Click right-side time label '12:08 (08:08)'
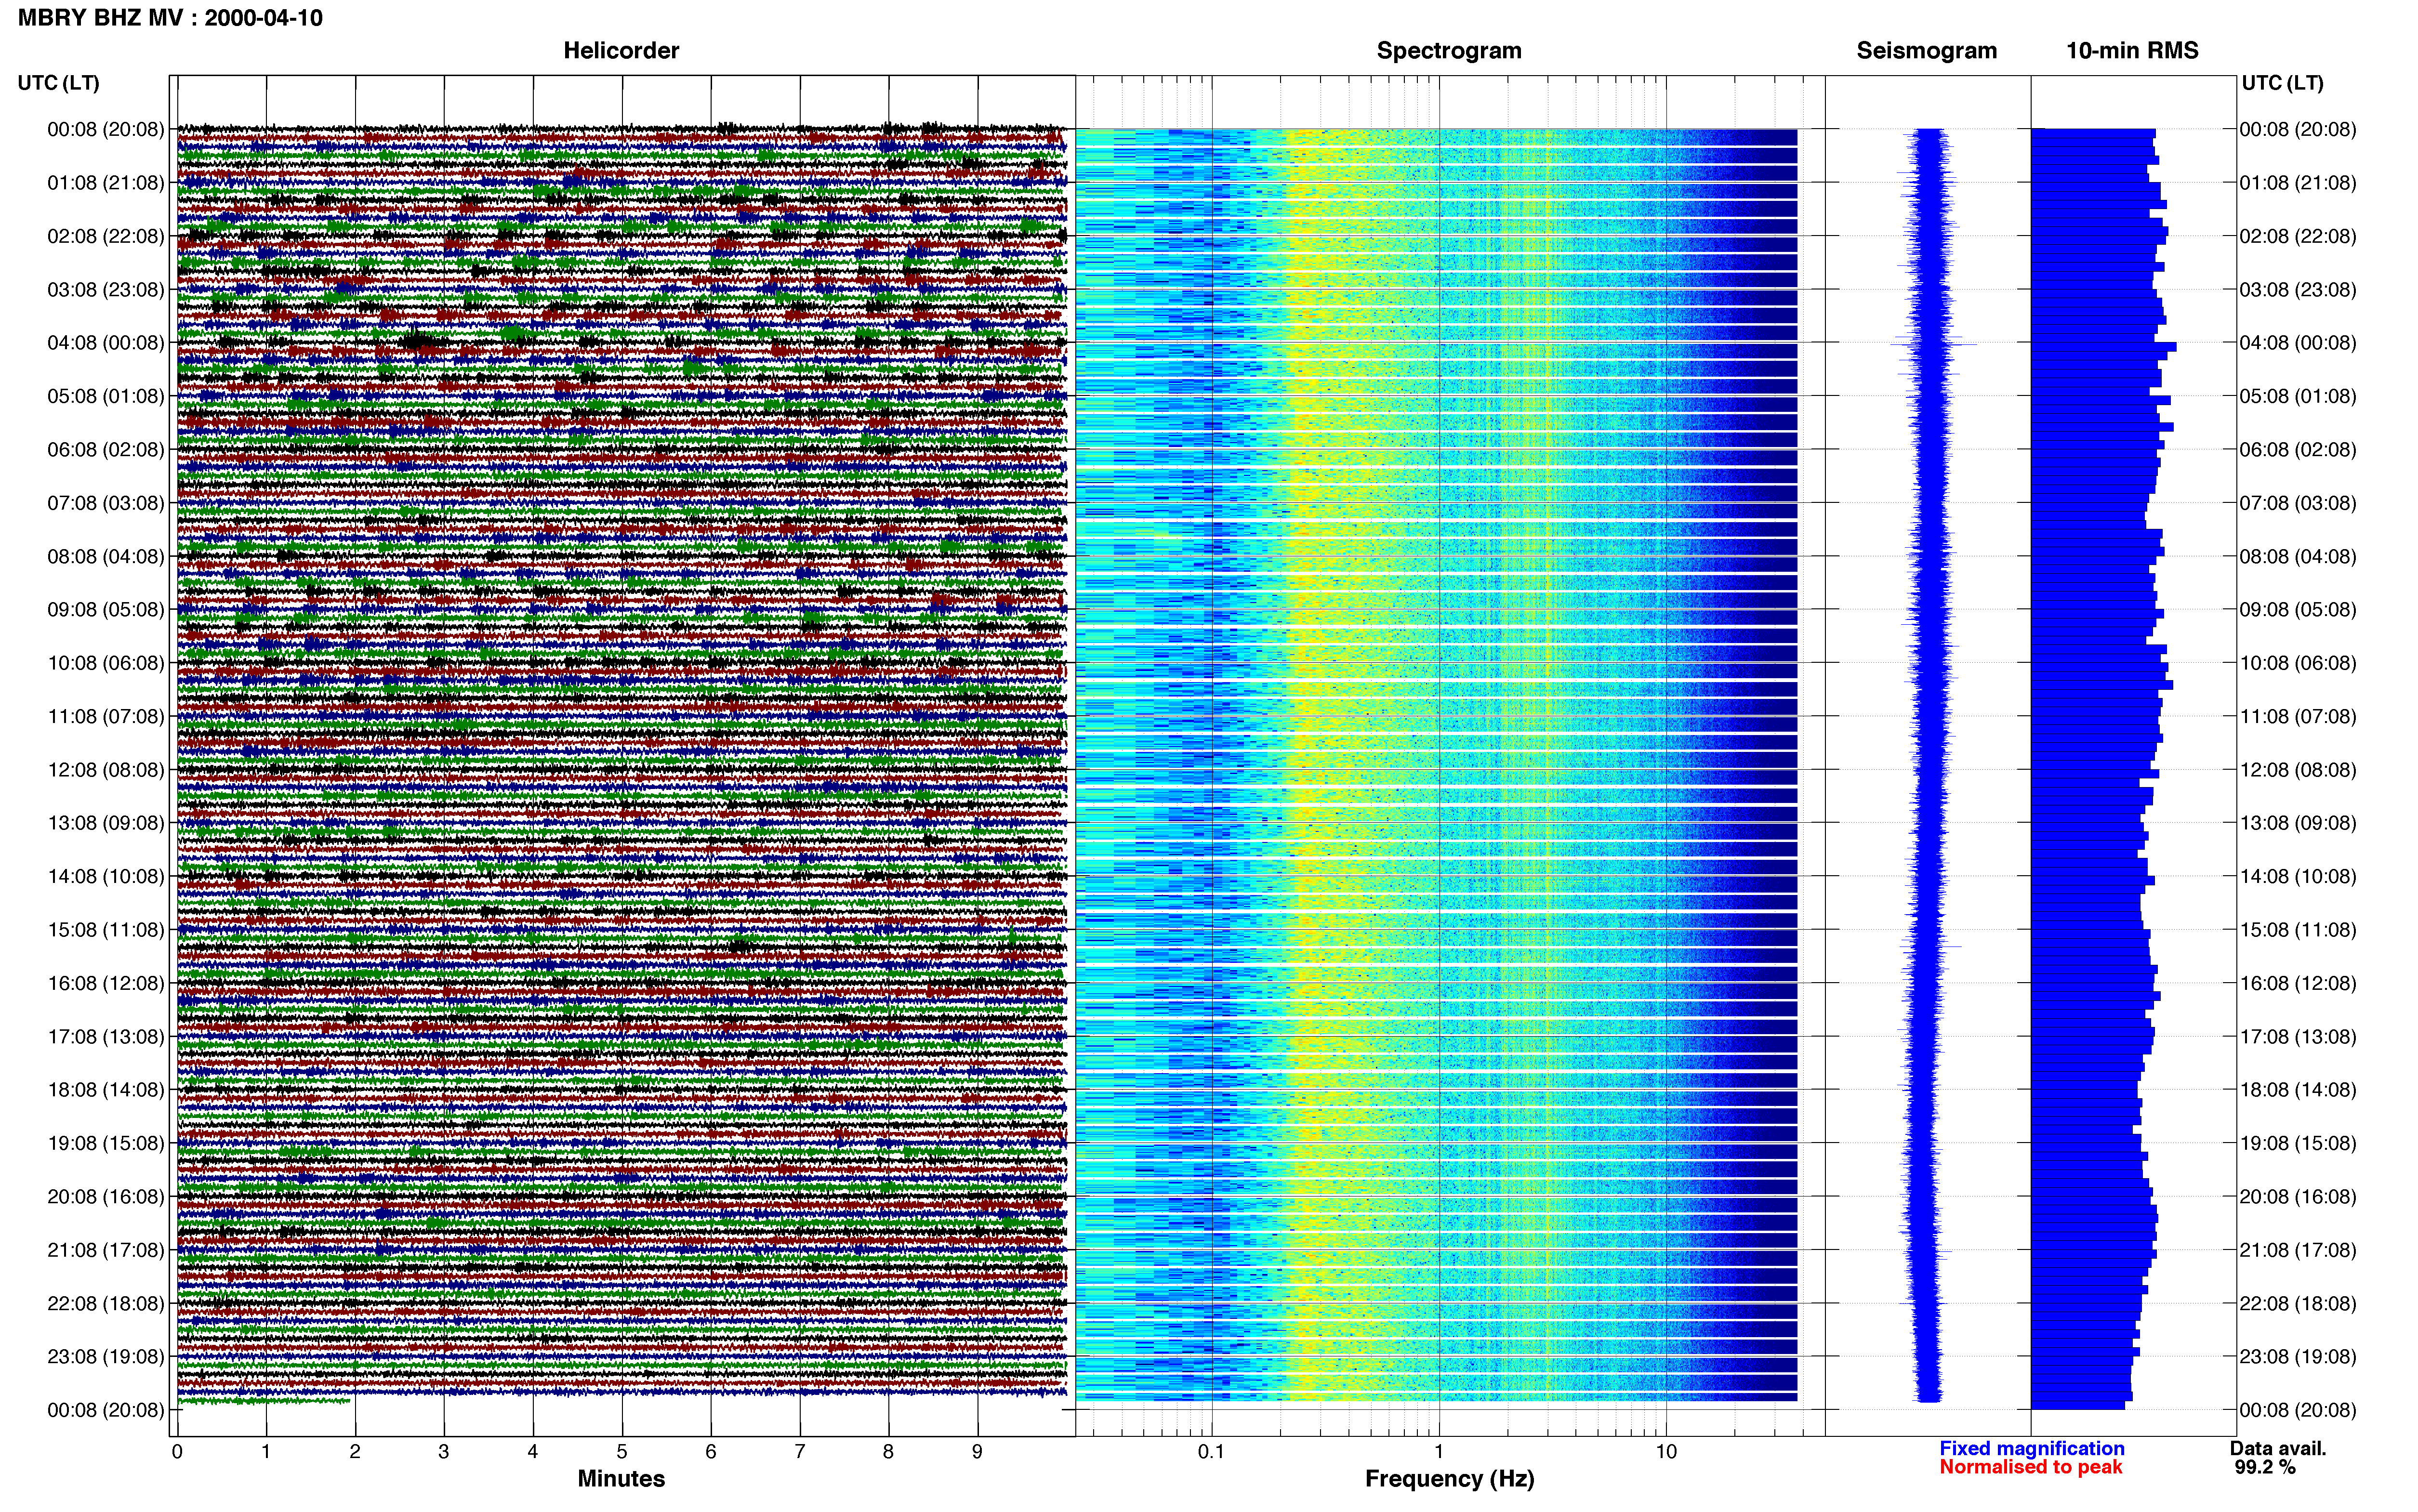2418x1512 pixels. pyautogui.click(x=2298, y=770)
